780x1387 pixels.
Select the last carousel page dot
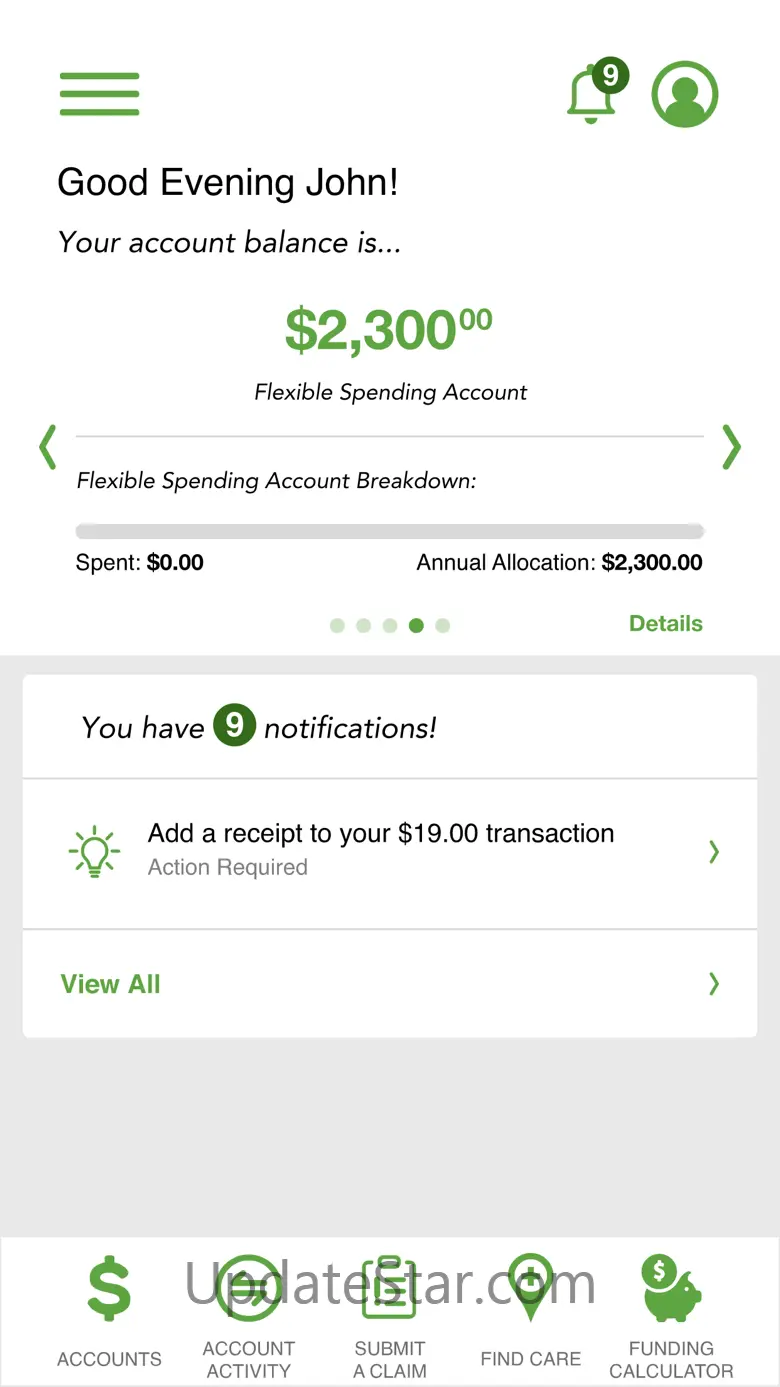443,625
